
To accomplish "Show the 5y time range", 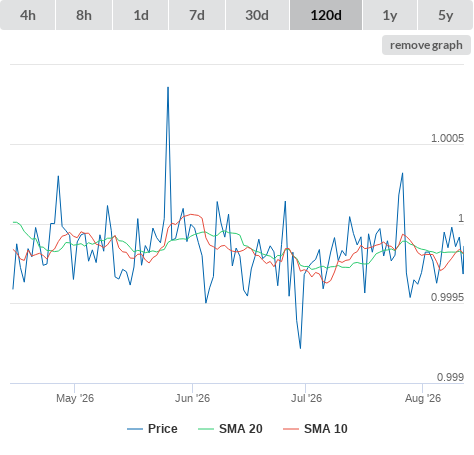I will (446, 15).
